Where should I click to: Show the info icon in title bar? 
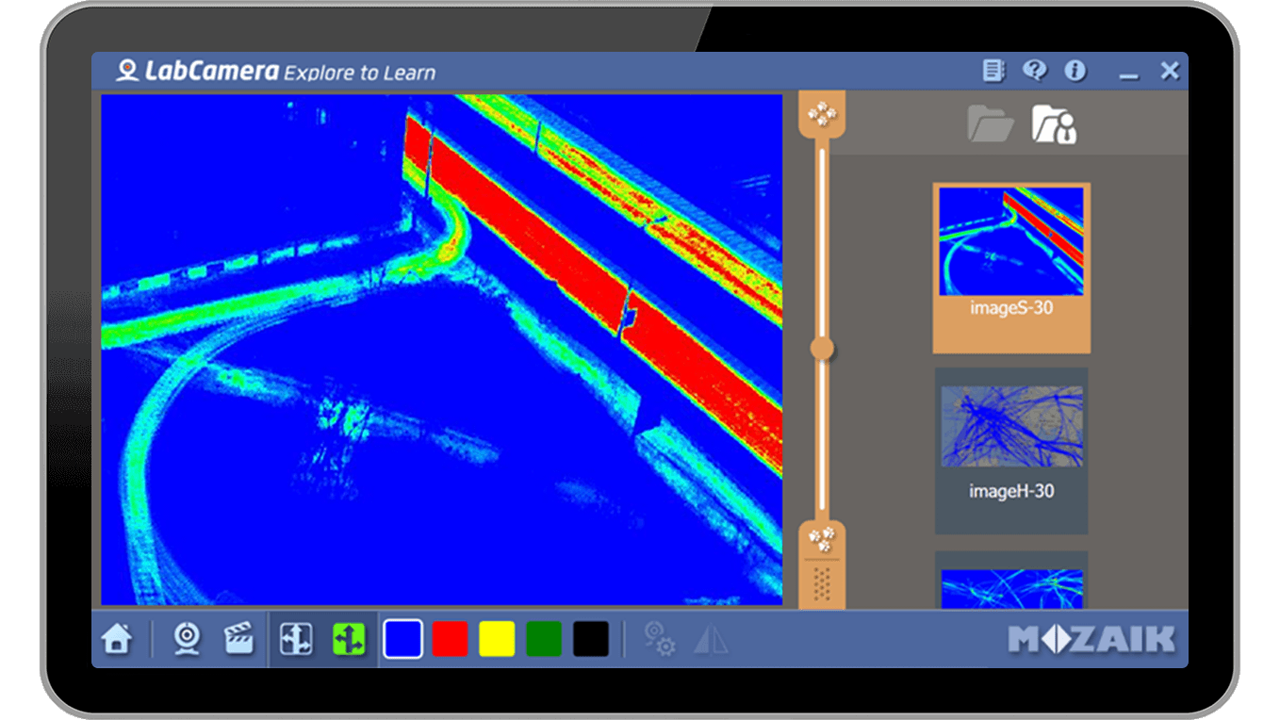(1075, 71)
